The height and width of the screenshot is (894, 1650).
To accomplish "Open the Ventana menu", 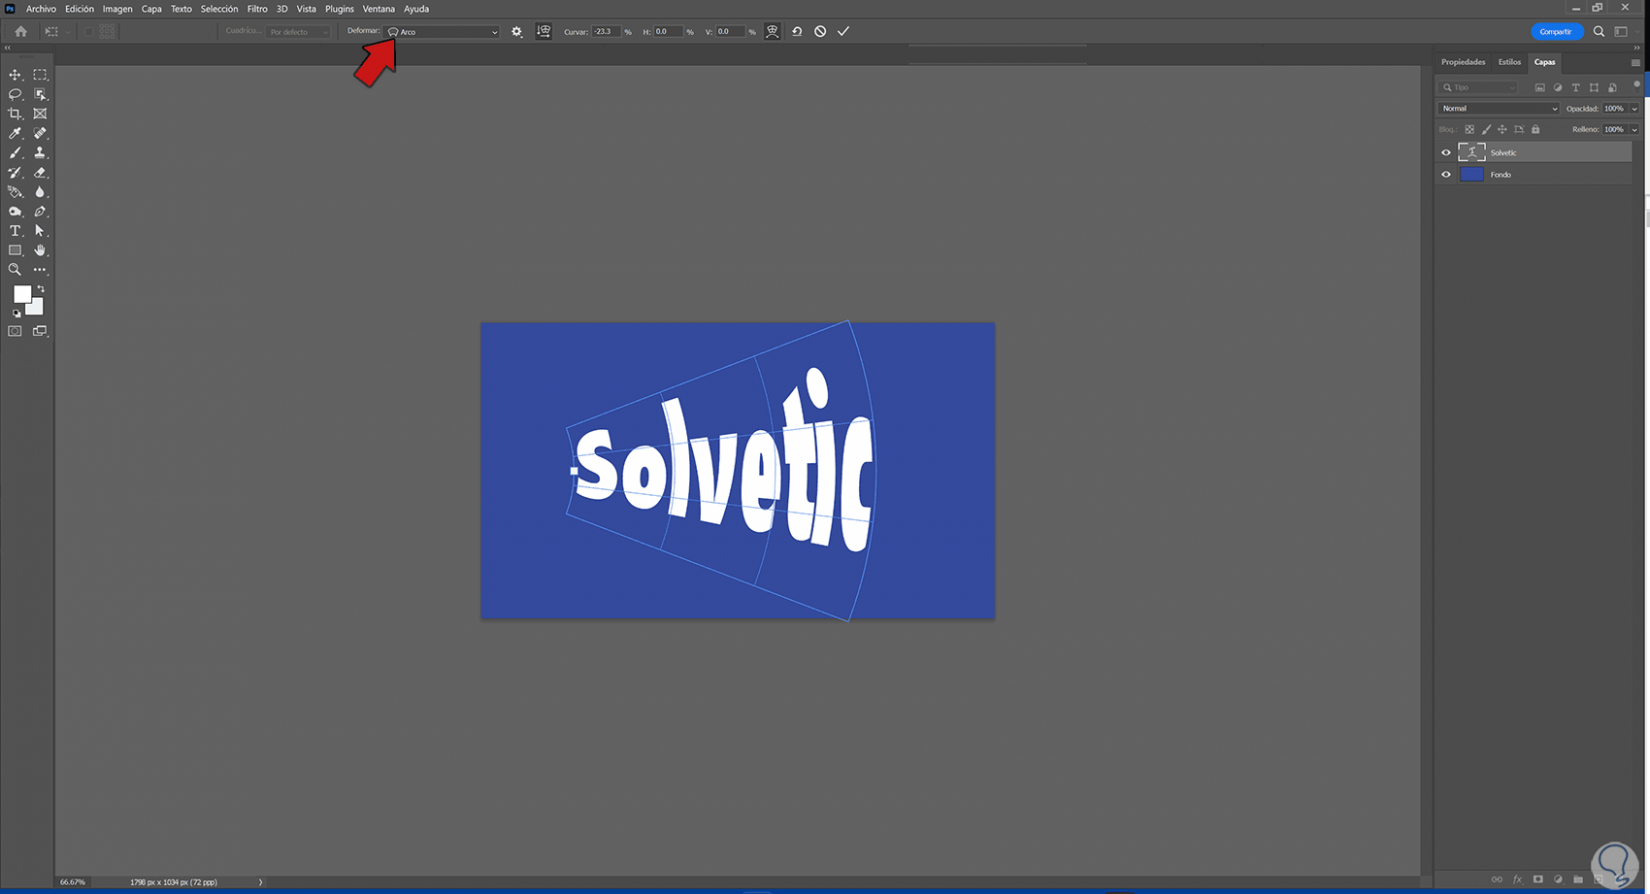I will 378,9.
